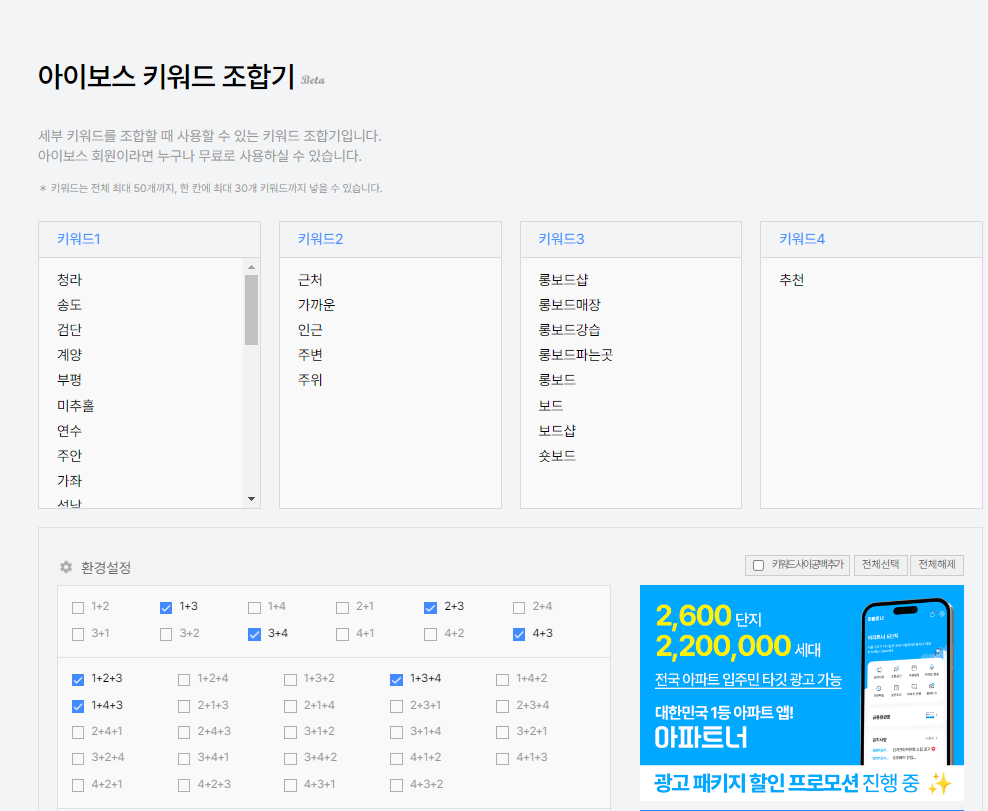The width and height of the screenshot is (988, 811).
Task: Uncheck the 1+3 combination box
Action: coord(166,607)
